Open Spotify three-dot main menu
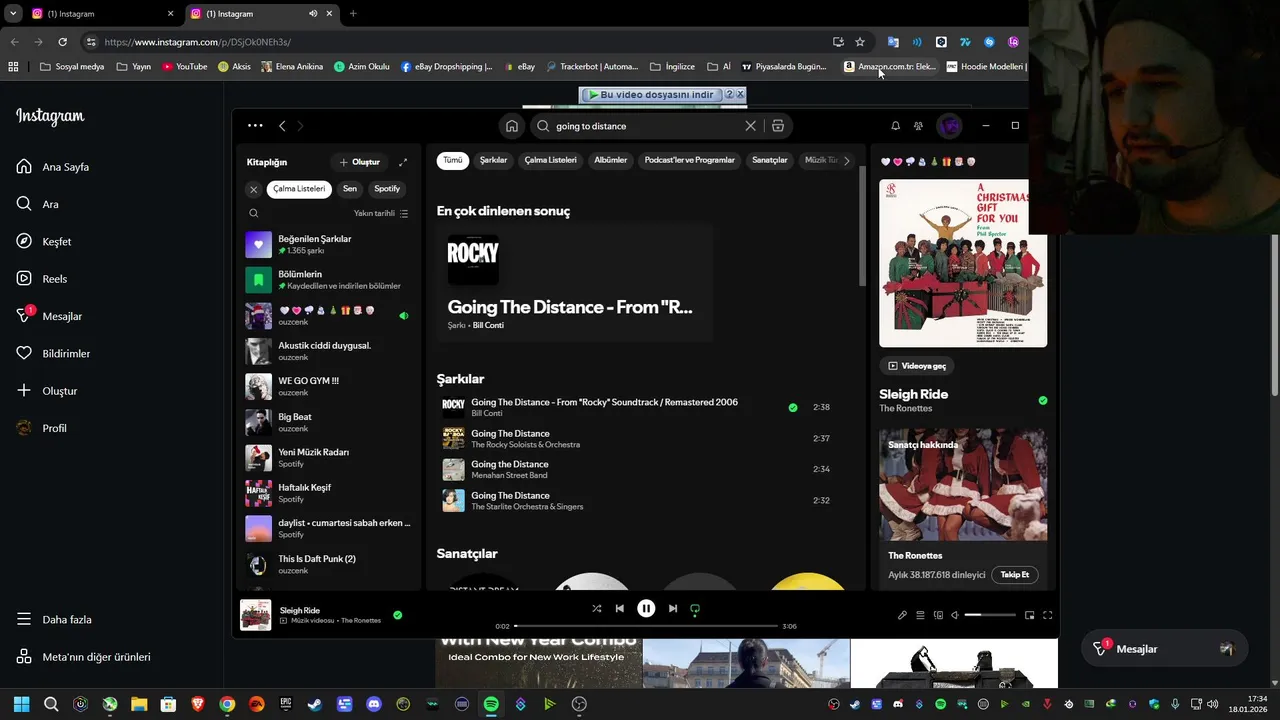Image resolution: width=1280 pixels, height=720 pixels. click(x=255, y=126)
